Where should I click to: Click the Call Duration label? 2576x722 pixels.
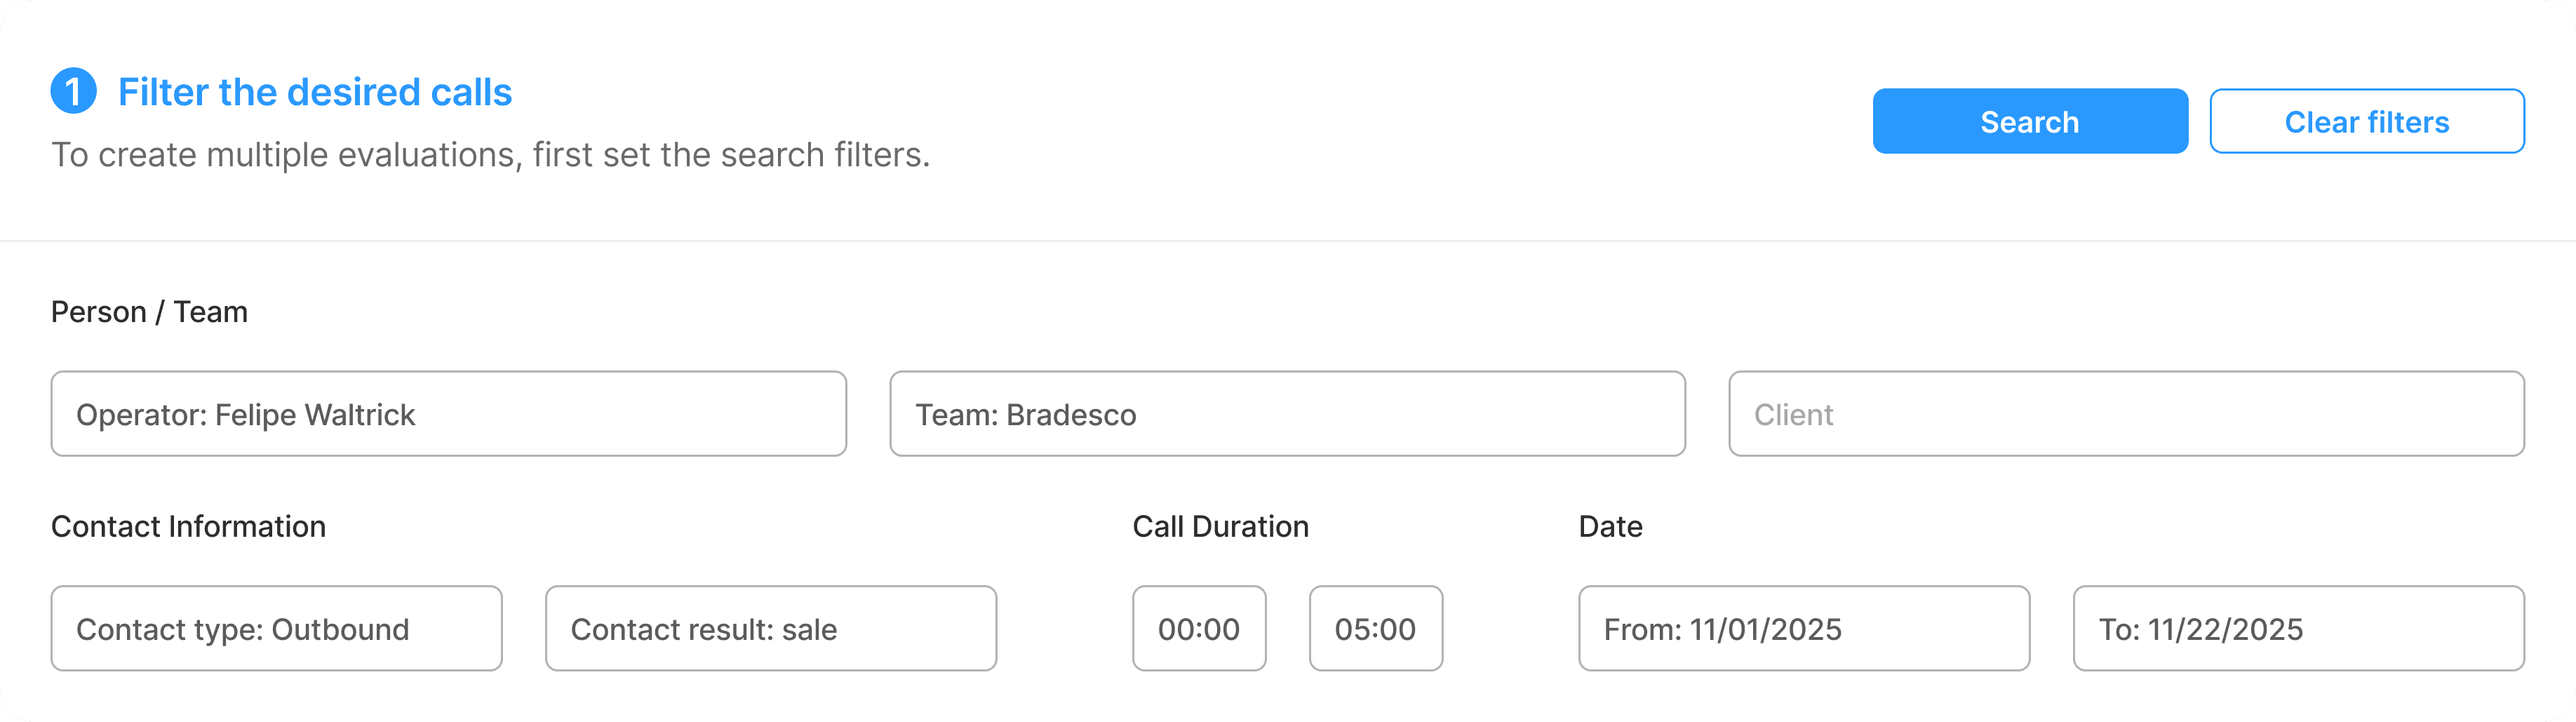pos(1220,526)
